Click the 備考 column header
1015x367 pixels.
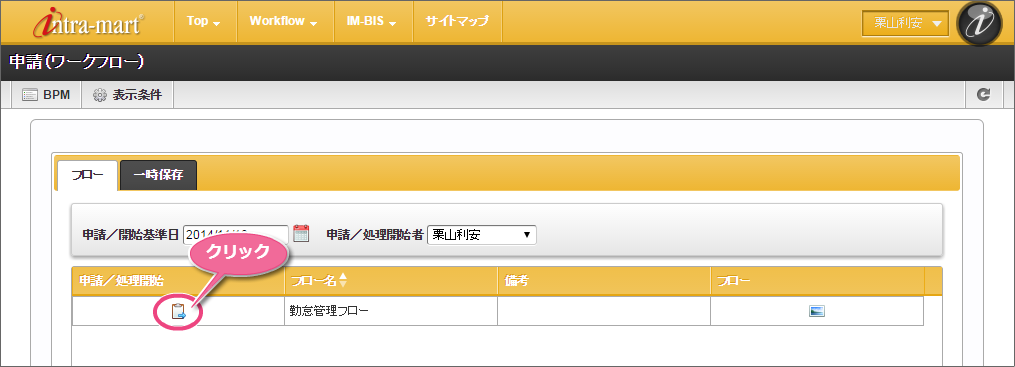(x=604, y=281)
